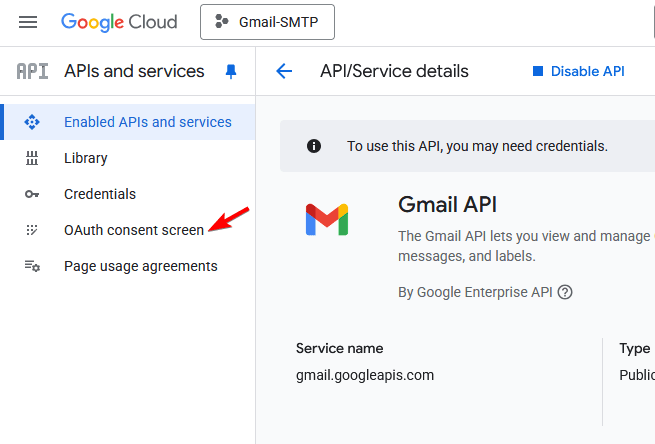655x444 pixels.
Task: Click the Gmail logo icon
Action: pyautogui.click(x=327, y=220)
